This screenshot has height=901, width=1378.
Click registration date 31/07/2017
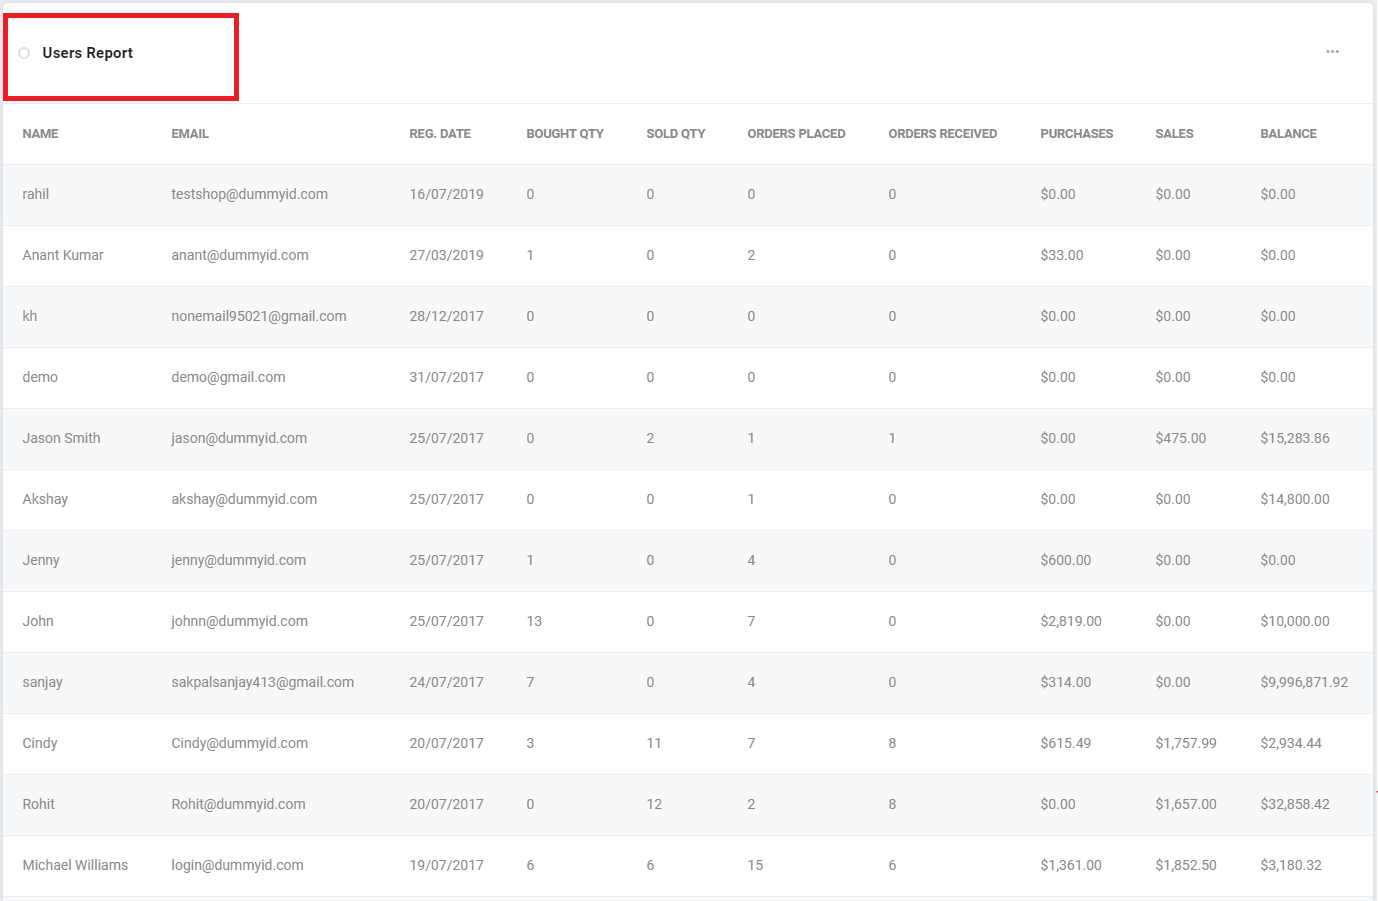[446, 378]
